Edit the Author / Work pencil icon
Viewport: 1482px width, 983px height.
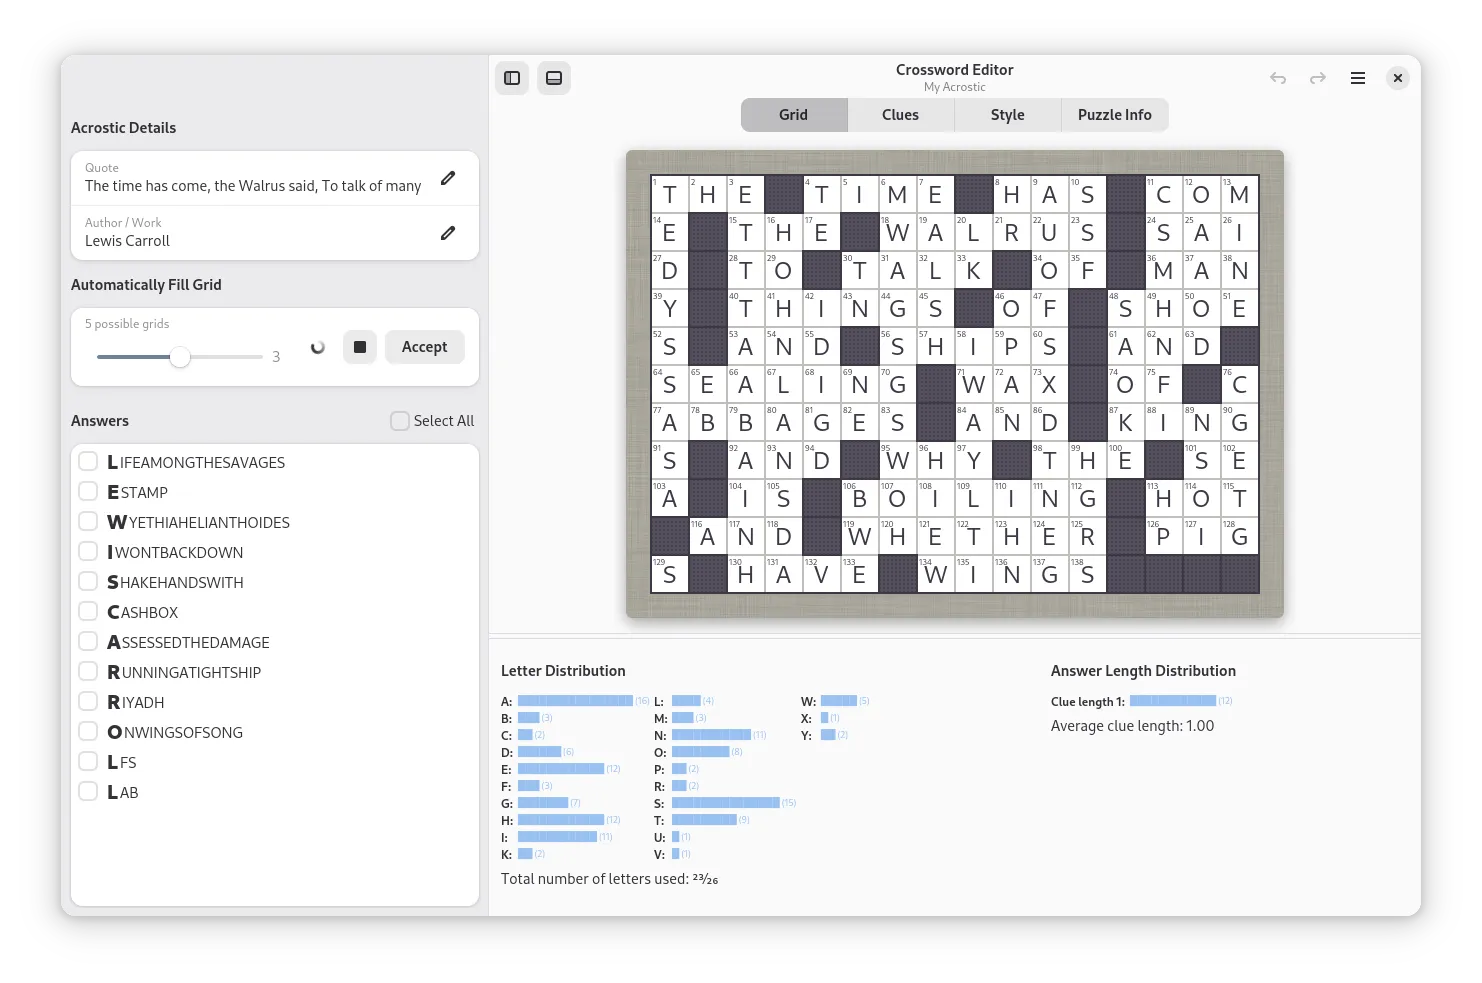448,233
